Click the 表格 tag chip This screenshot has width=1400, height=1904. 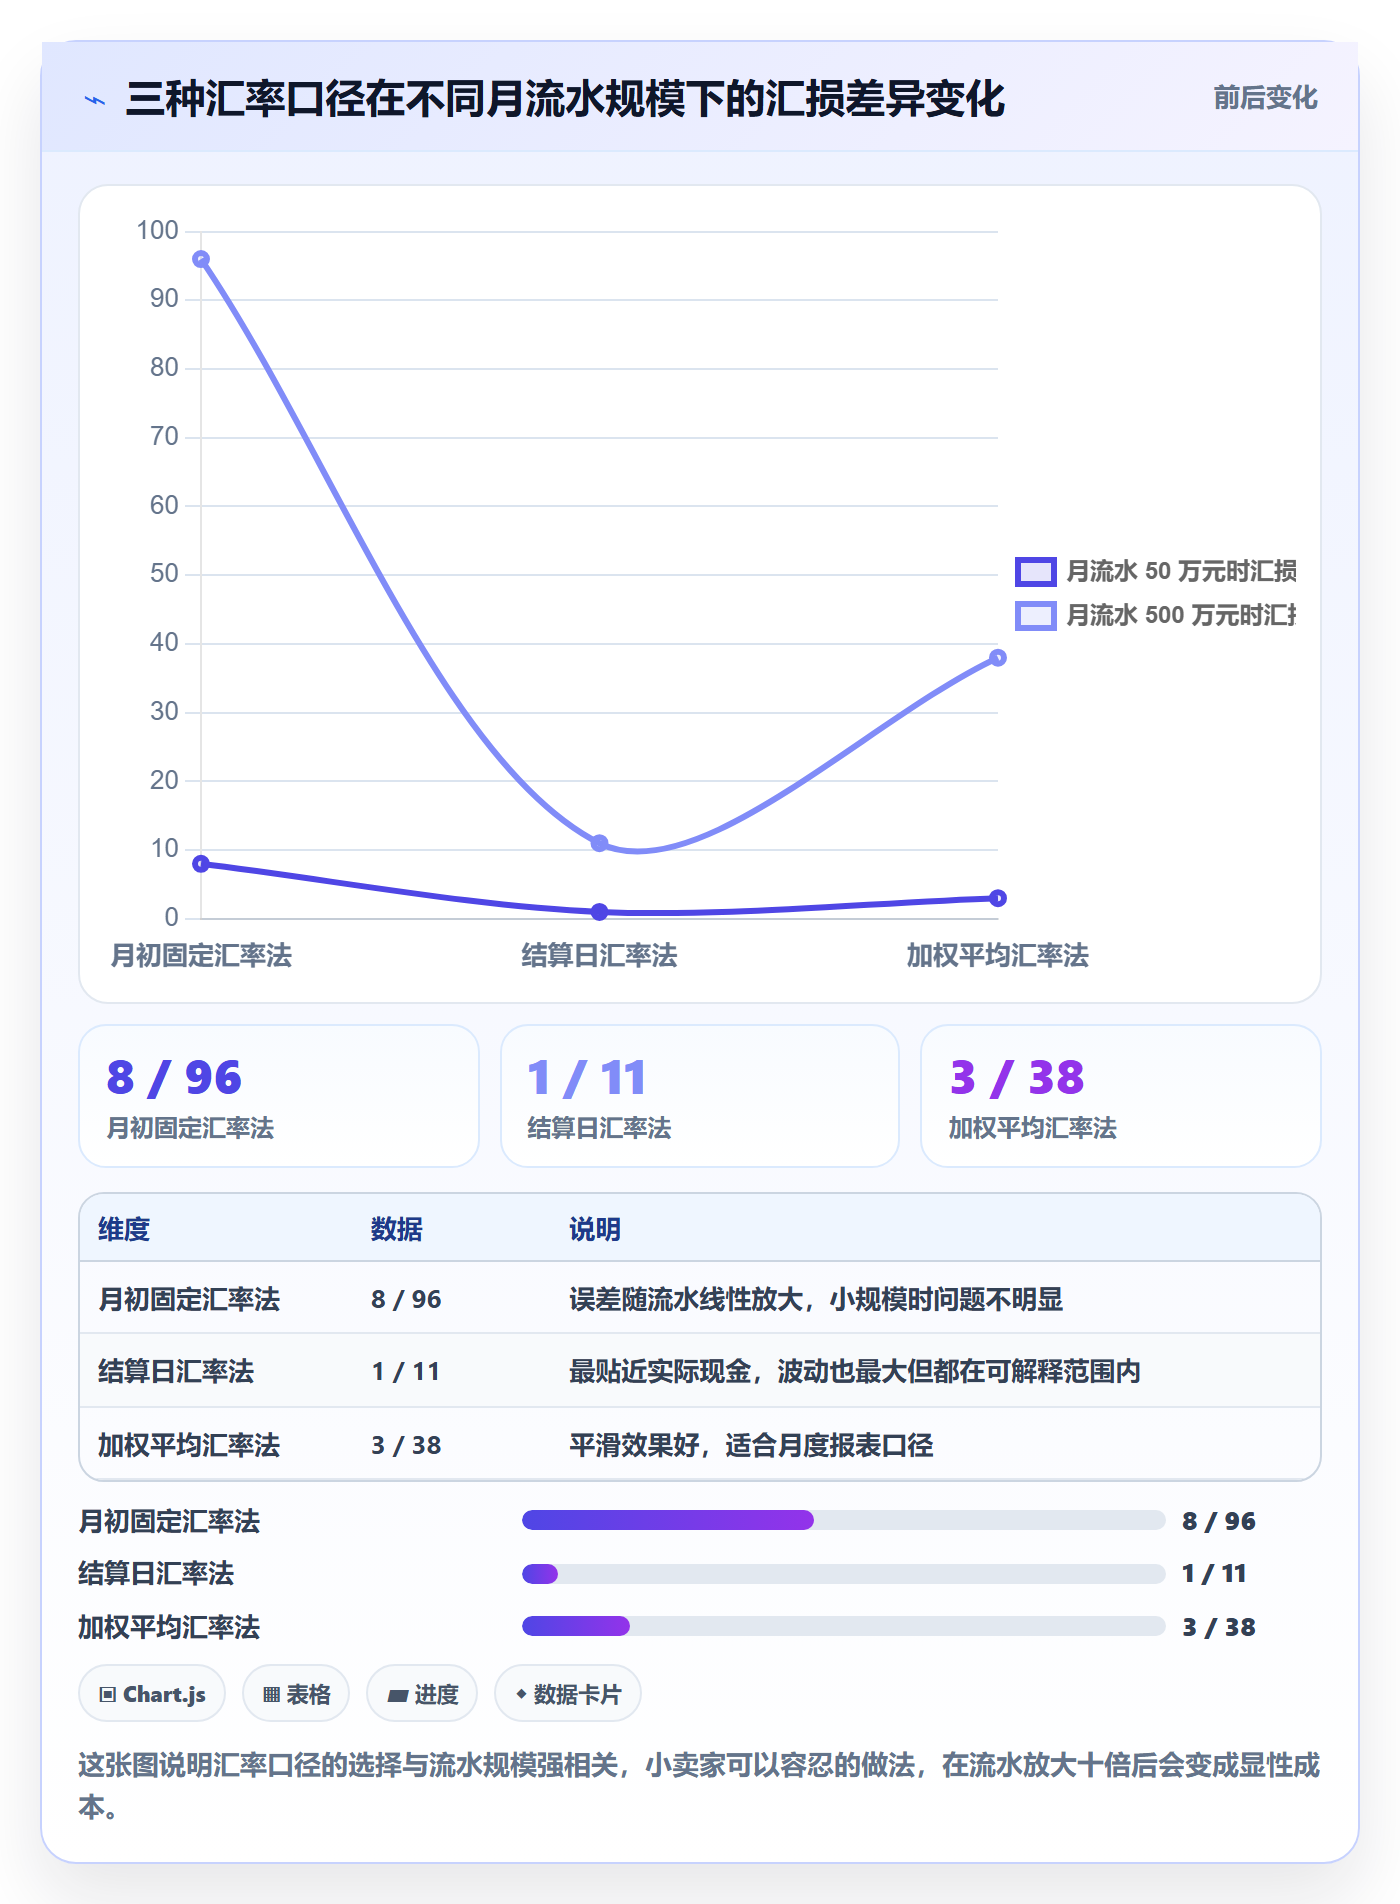[x=296, y=1694]
